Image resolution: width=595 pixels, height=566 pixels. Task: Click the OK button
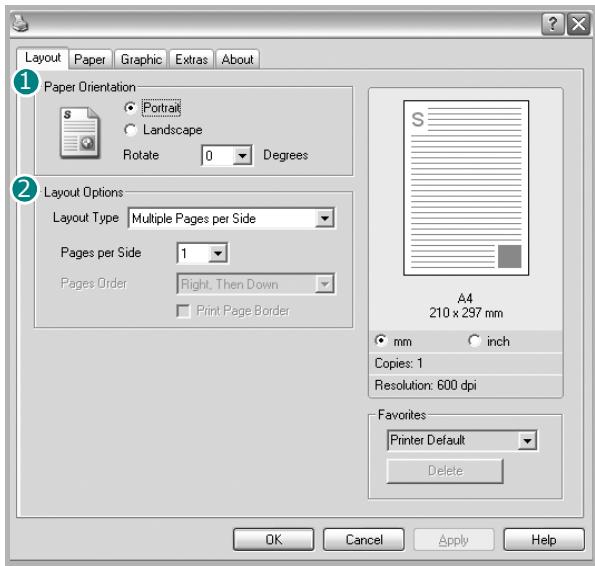tap(274, 539)
